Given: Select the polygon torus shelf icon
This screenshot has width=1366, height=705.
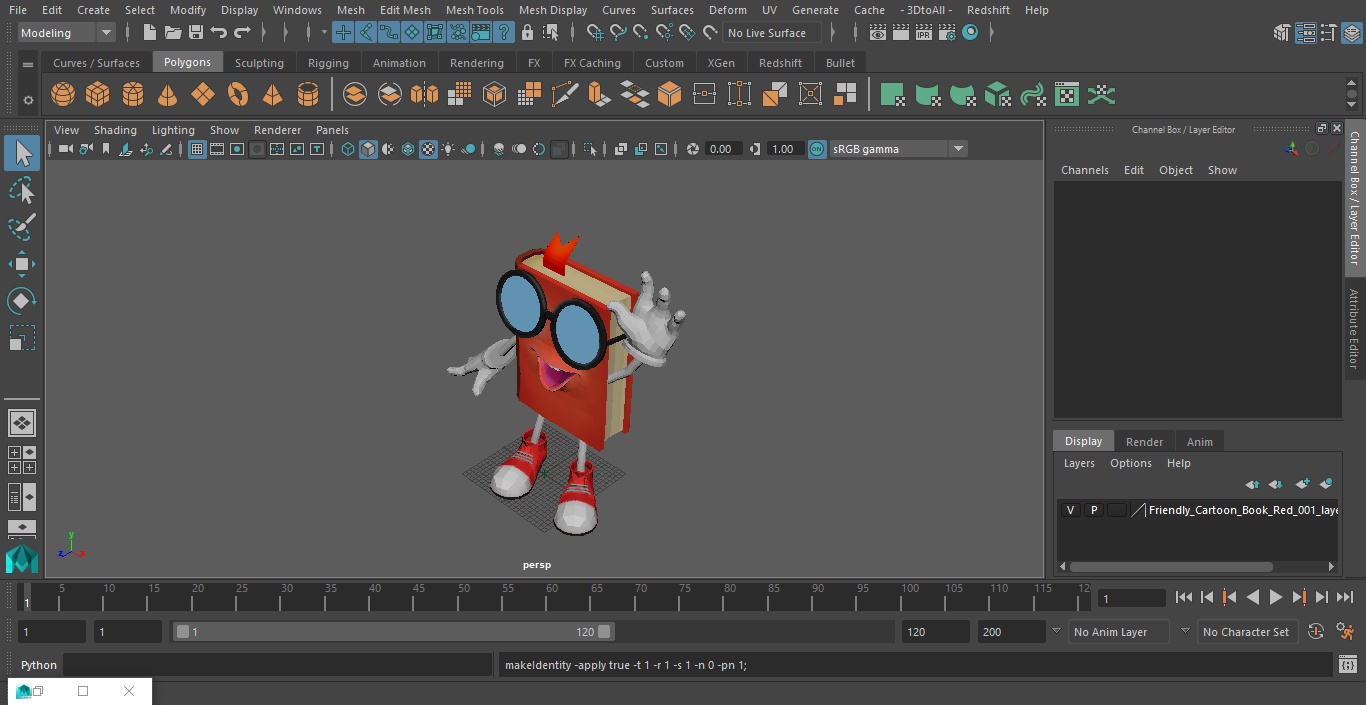Looking at the screenshot, I should tap(238, 95).
